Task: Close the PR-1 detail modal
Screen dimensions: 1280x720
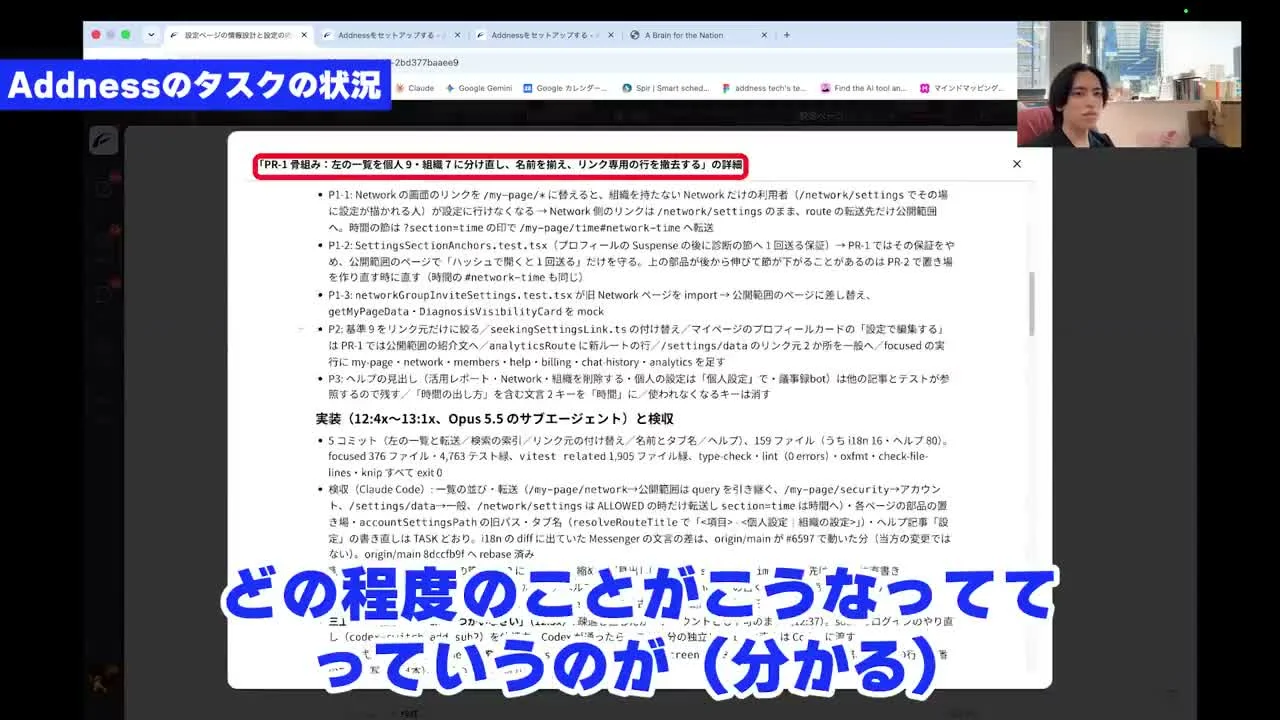Action: point(1017,164)
